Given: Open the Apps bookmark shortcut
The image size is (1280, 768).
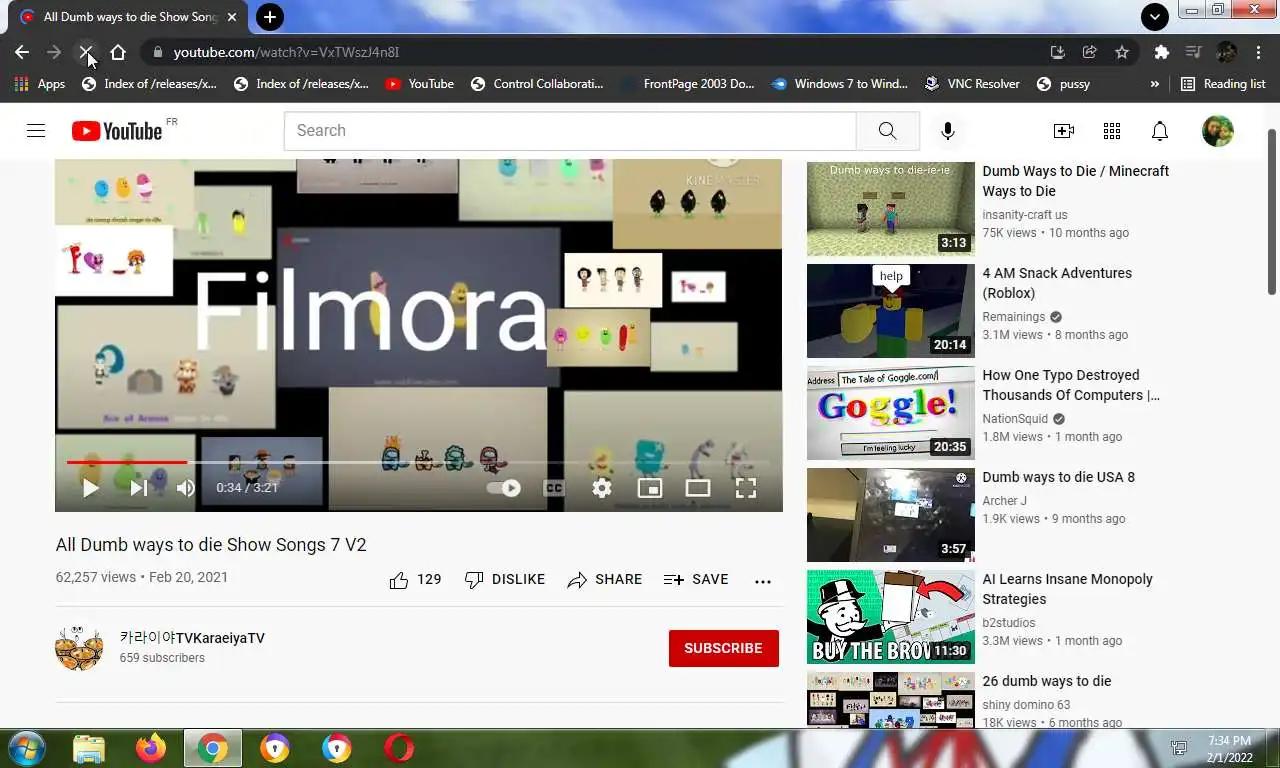Looking at the screenshot, I should [40, 84].
